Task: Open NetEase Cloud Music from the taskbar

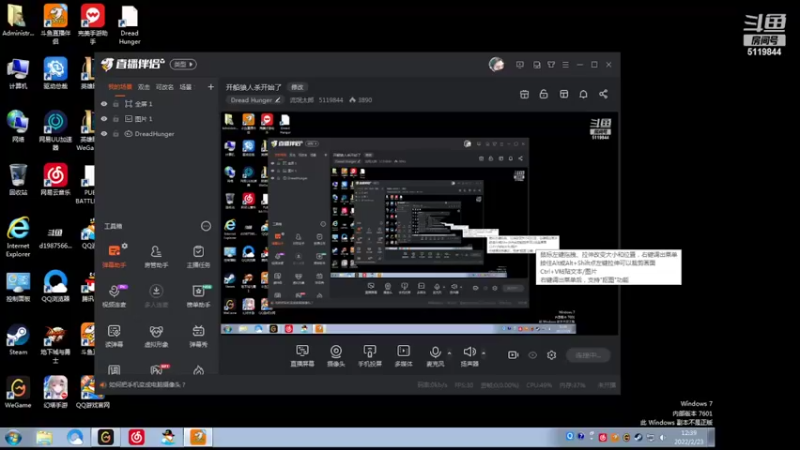Action: tap(136, 437)
